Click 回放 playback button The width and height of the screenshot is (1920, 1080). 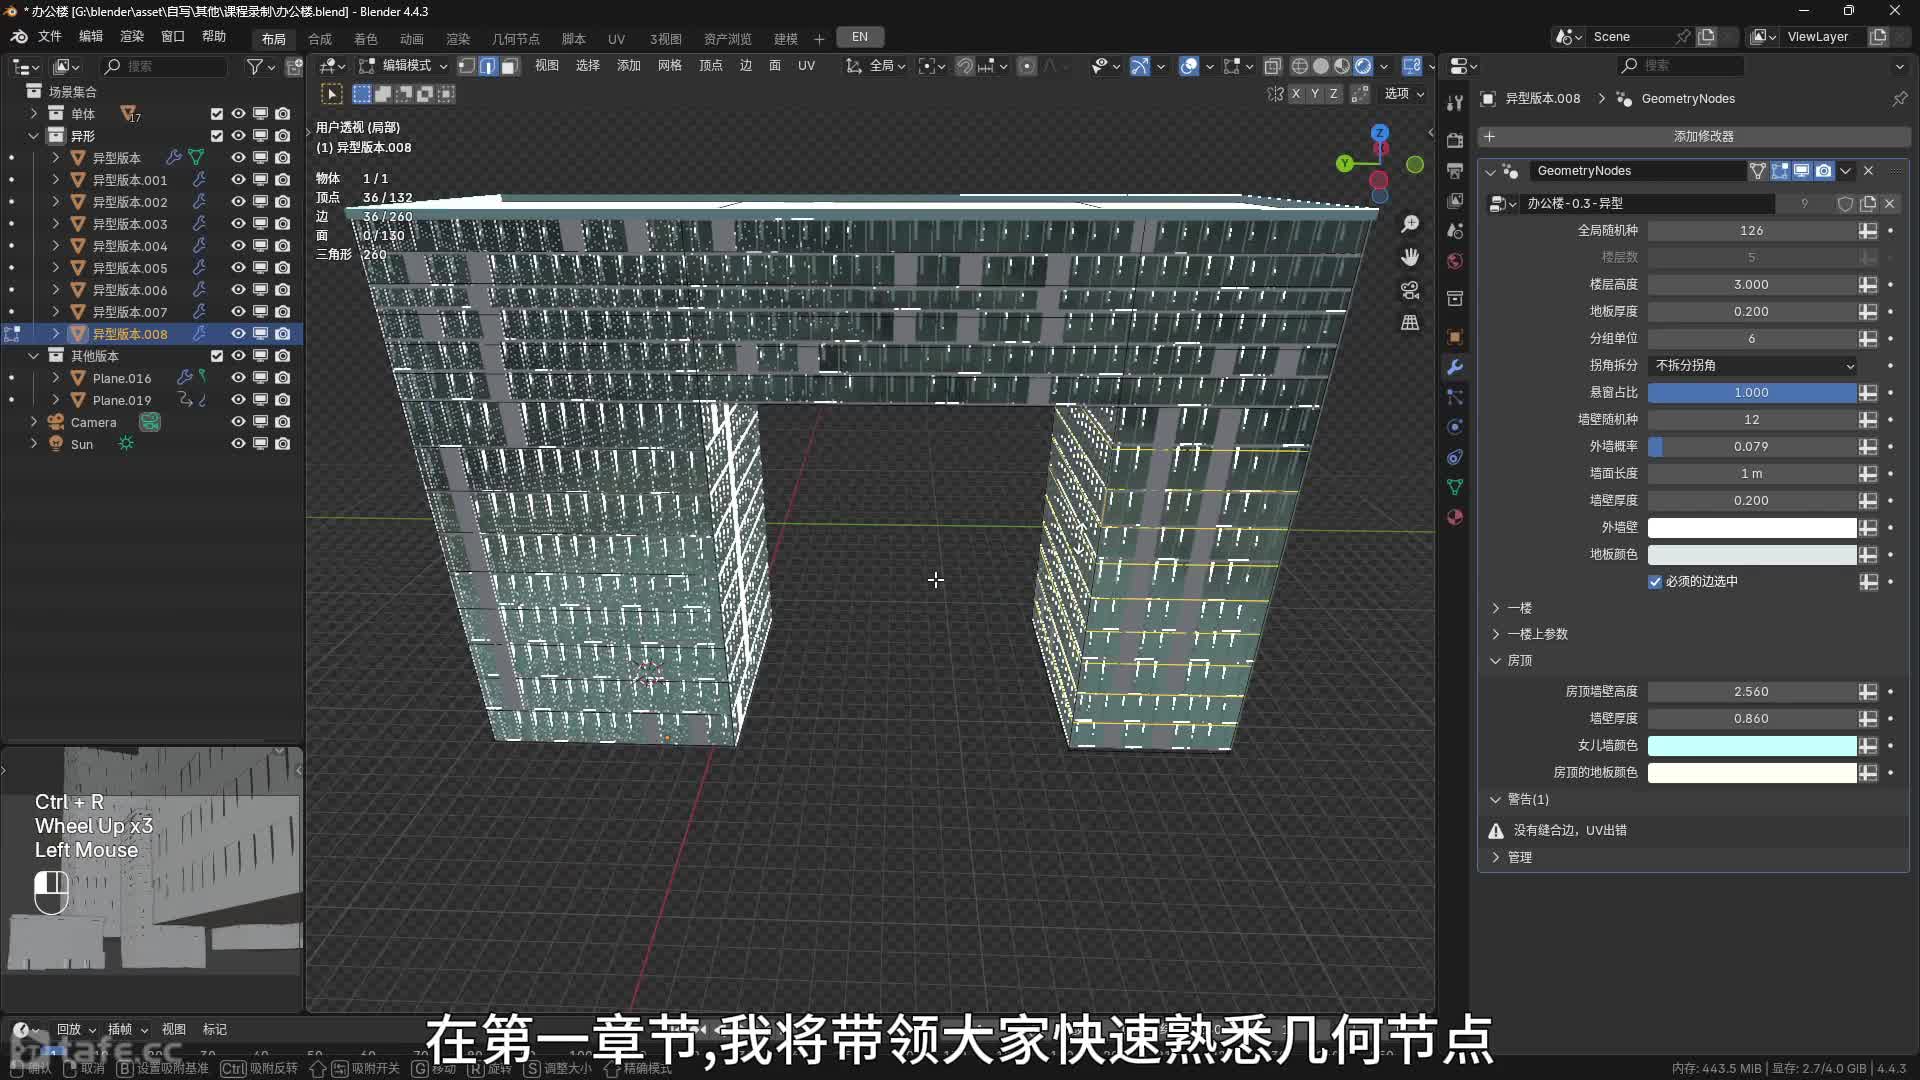coord(76,1029)
